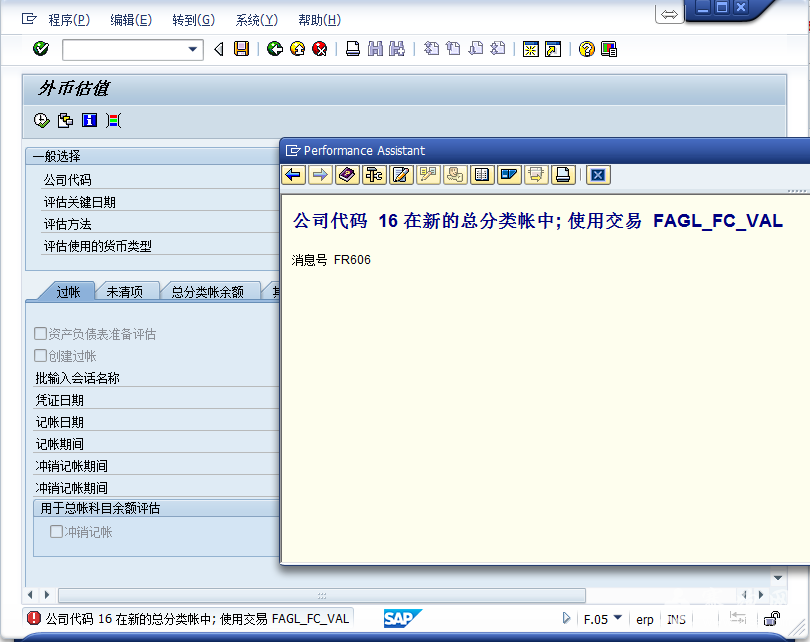The image size is (810, 642).
Task: Open the 转到(G) menu
Action: 193,20
